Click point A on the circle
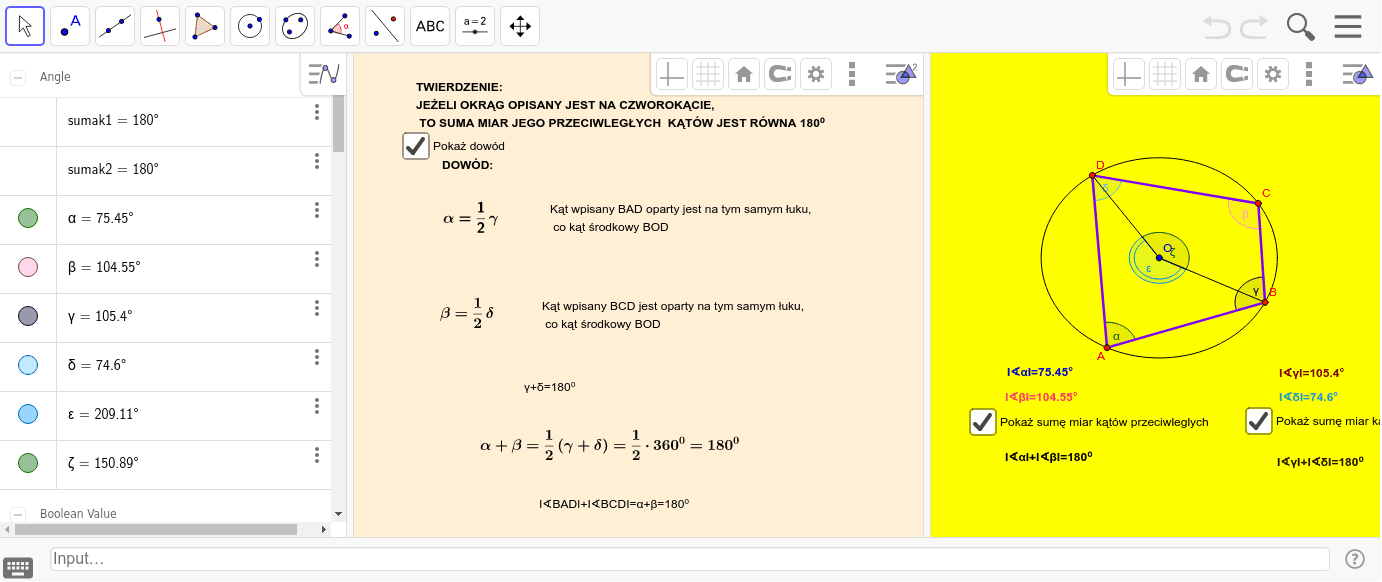 (1107, 347)
